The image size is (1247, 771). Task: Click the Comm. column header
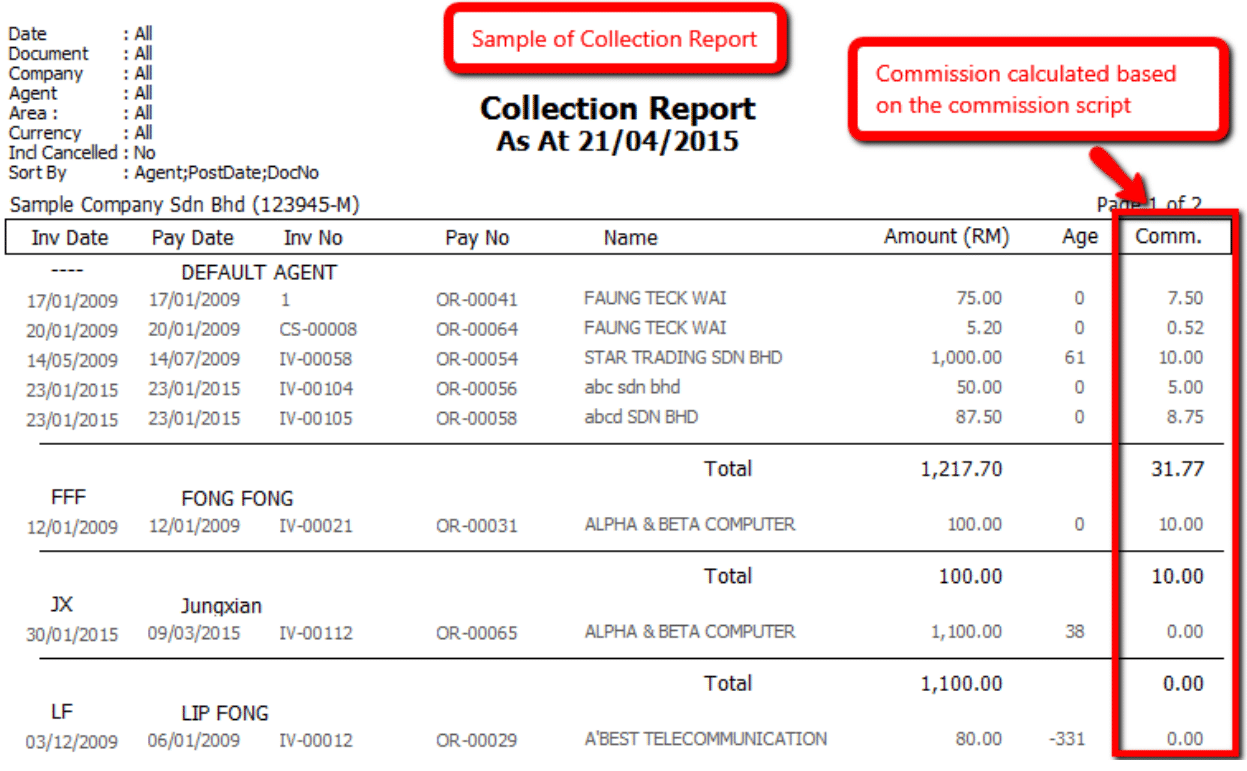(x=1168, y=237)
